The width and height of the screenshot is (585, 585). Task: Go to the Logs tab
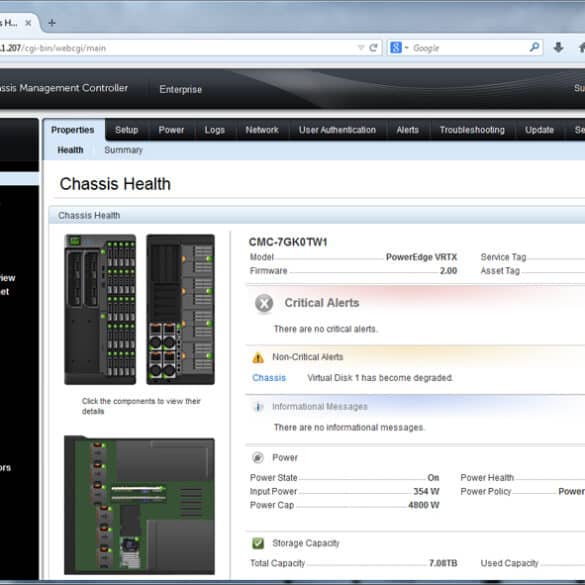click(215, 130)
